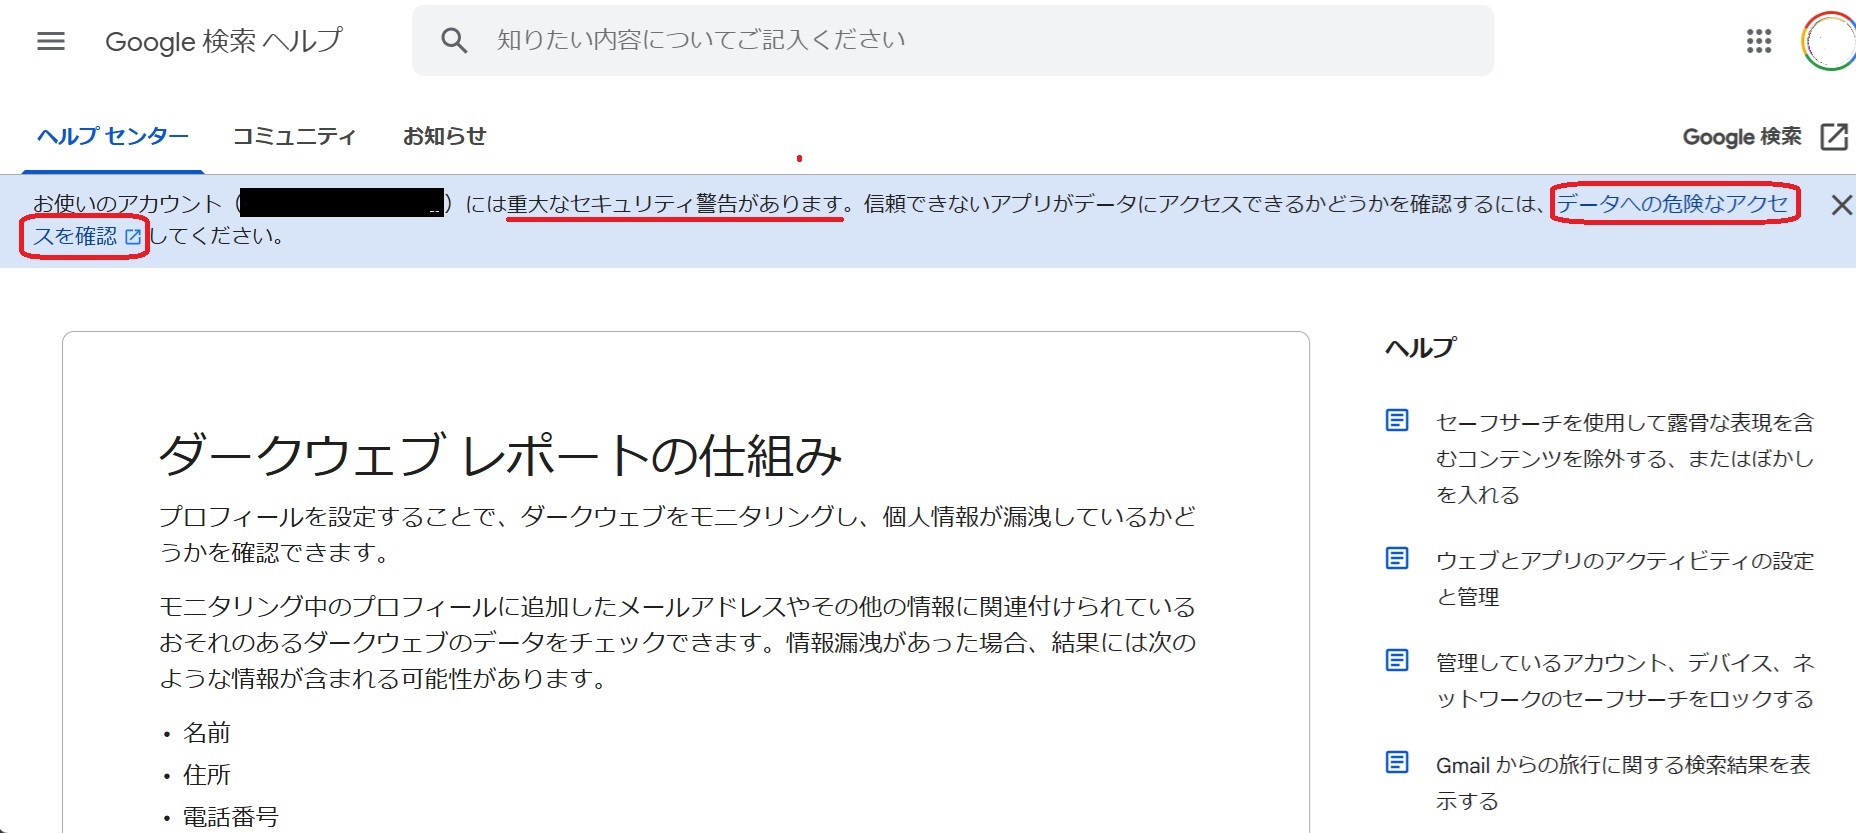Open the Google apps grid
Viewport: 1856px width, 833px height.
1758,41
